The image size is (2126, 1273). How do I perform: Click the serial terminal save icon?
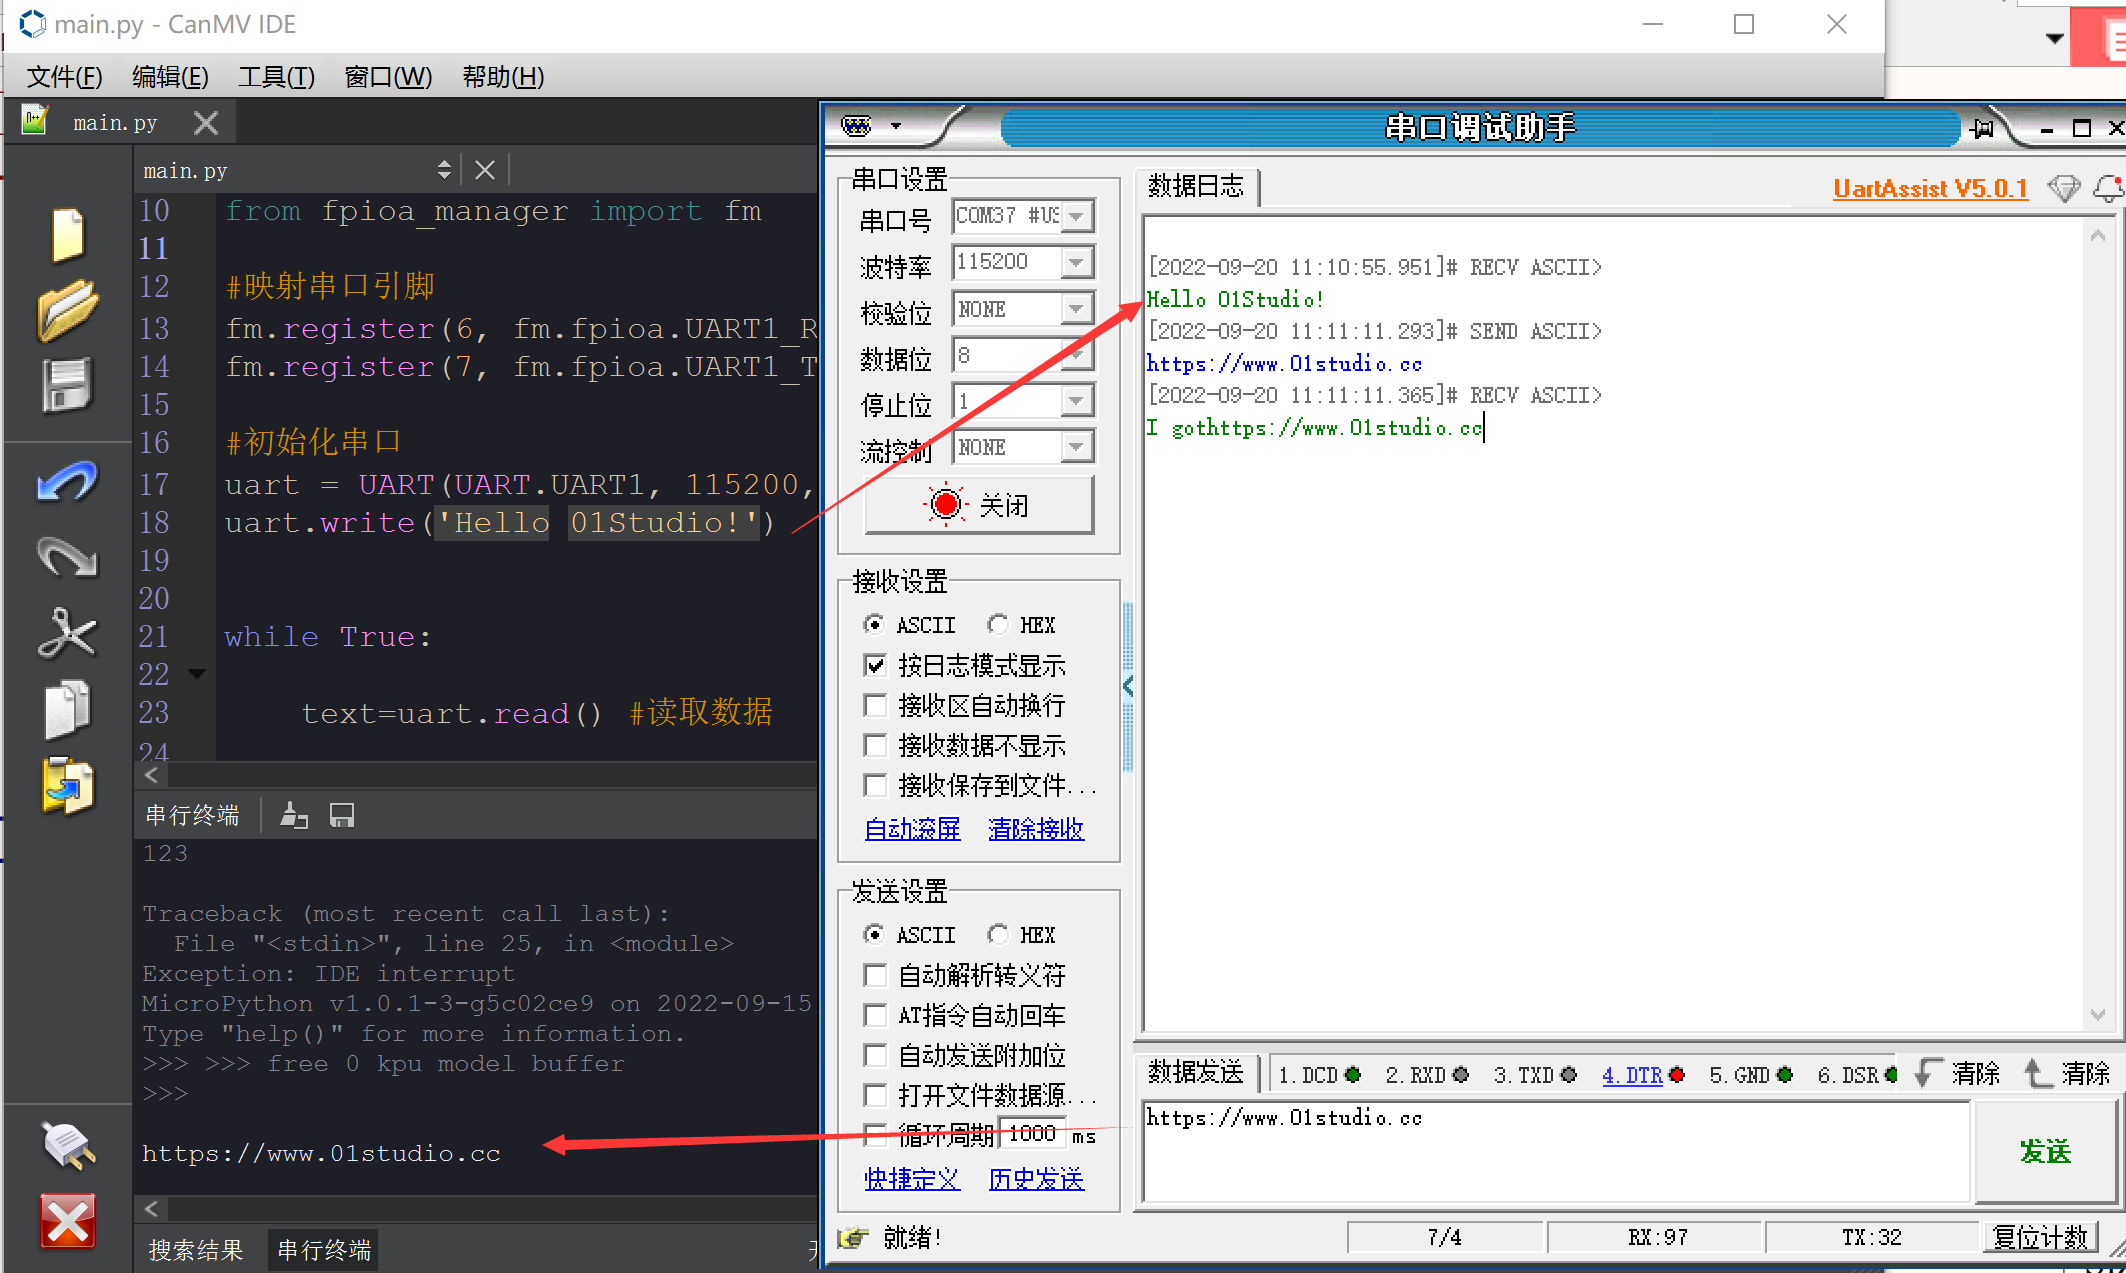click(342, 816)
